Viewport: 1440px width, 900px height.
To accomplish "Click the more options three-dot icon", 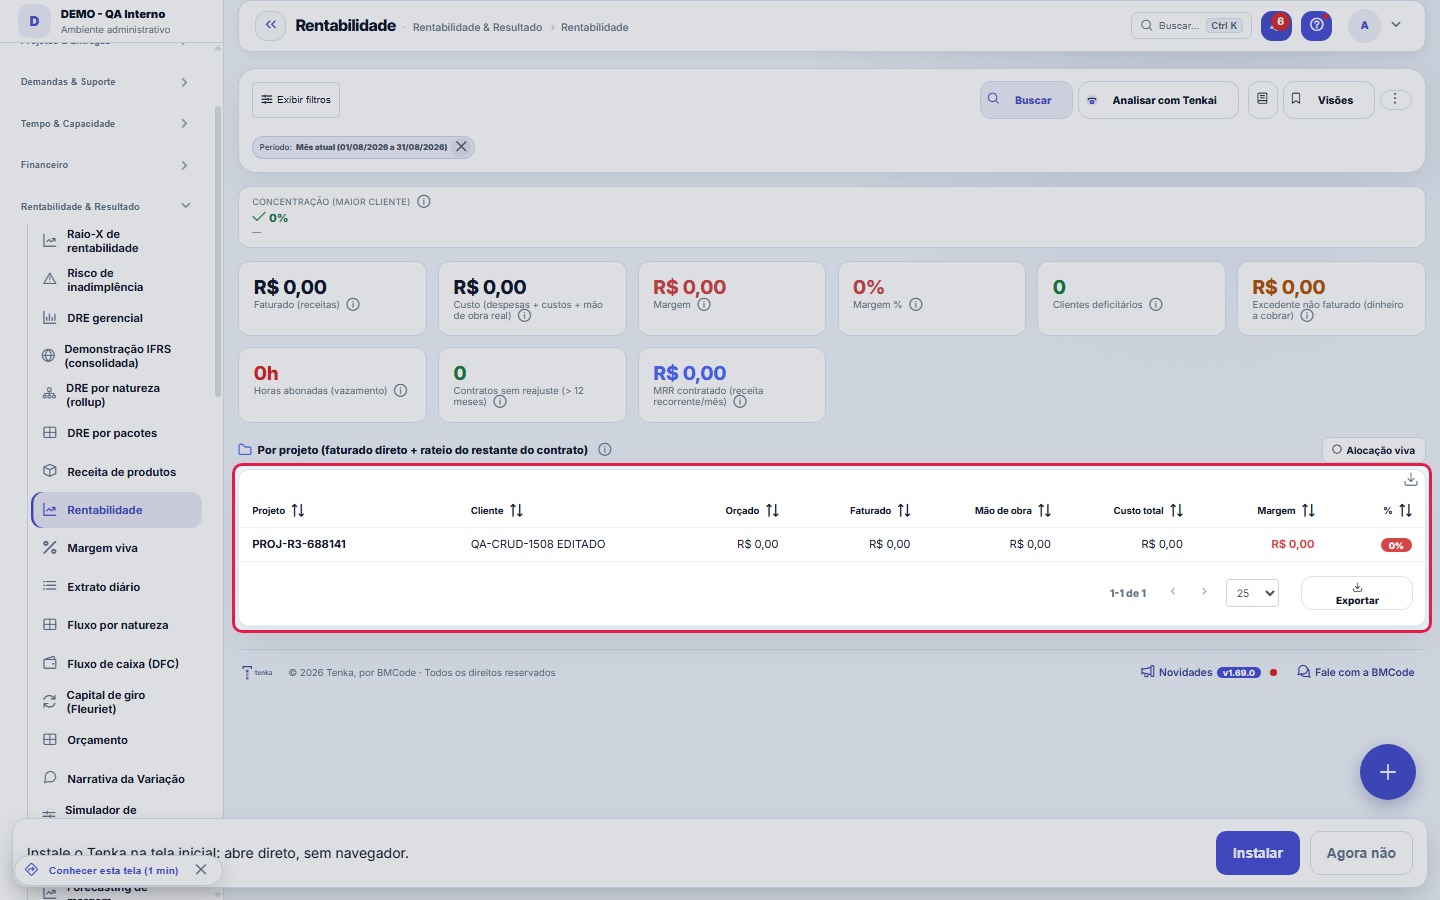I will (1395, 100).
